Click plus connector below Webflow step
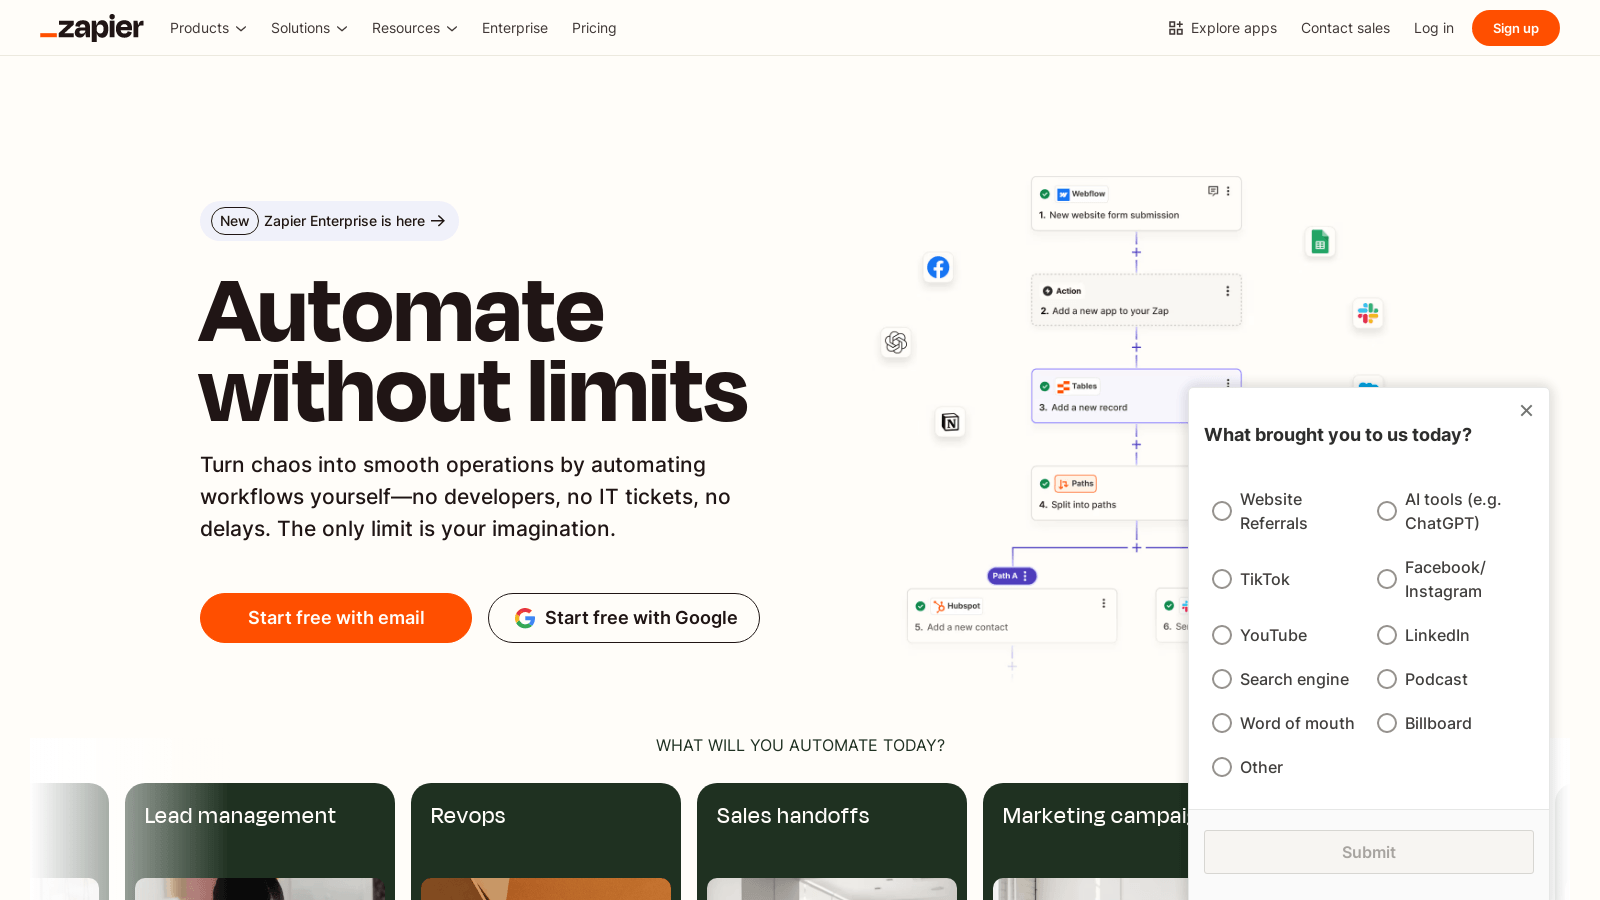This screenshot has height=900, width=1600. 1136,252
